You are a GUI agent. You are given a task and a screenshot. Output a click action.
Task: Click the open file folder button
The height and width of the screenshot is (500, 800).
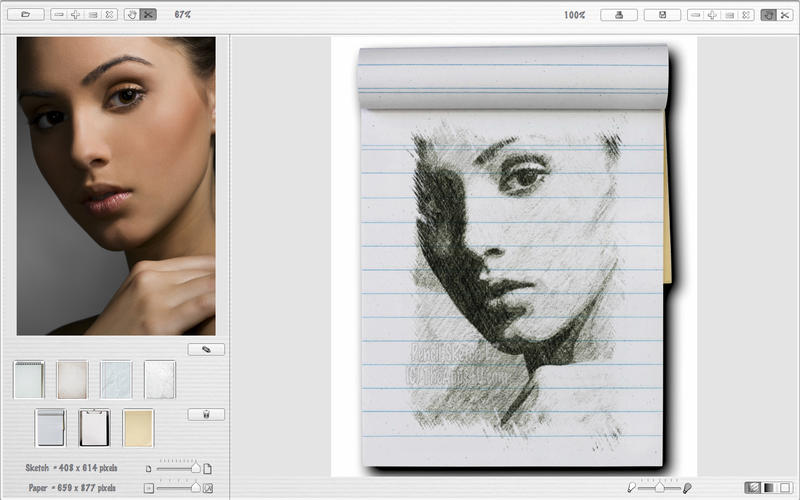point(25,15)
